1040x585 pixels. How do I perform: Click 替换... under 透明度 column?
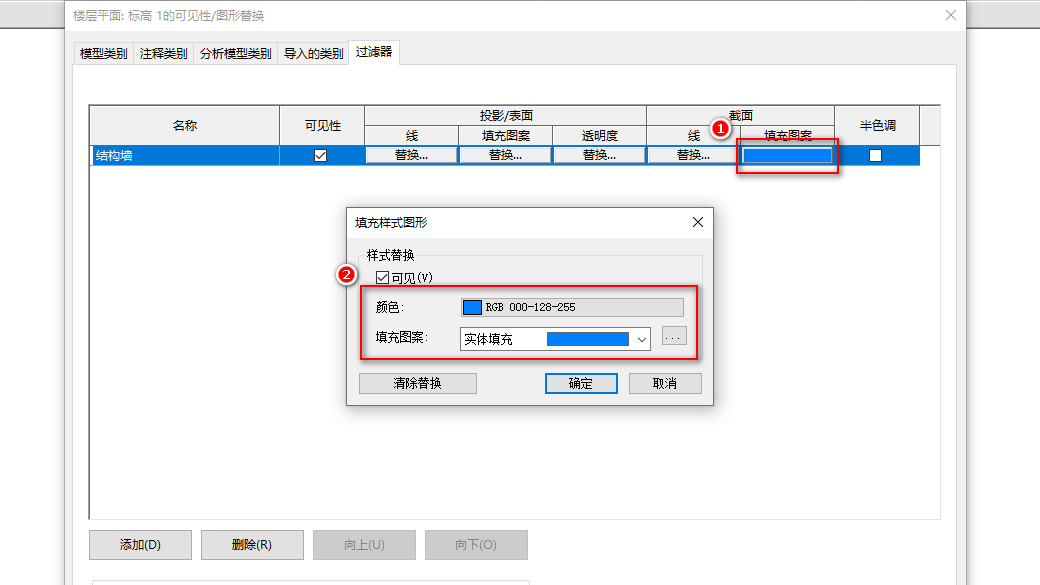click(598, 154)
